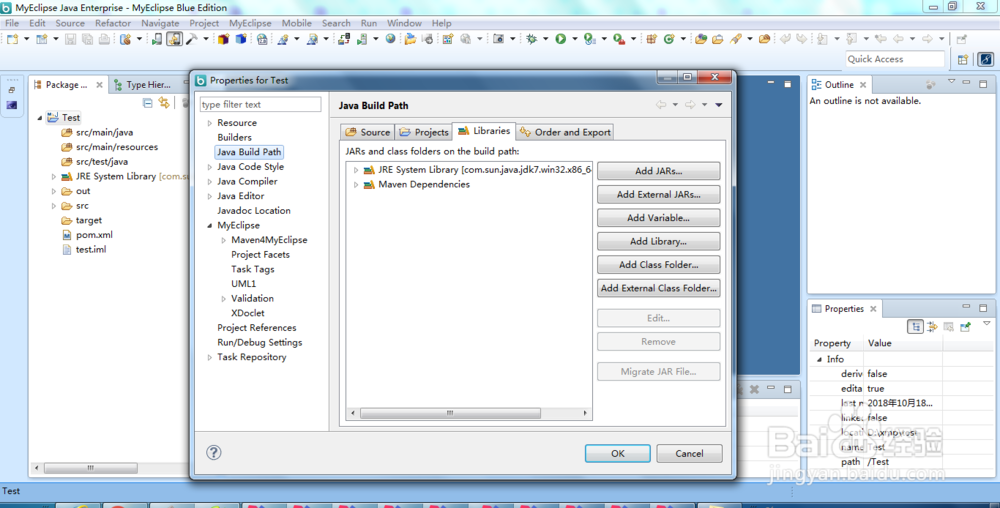Expand the Task Repository node
Screen dimensions: 1000x508
pyautogui.click(x=209, y=358)
